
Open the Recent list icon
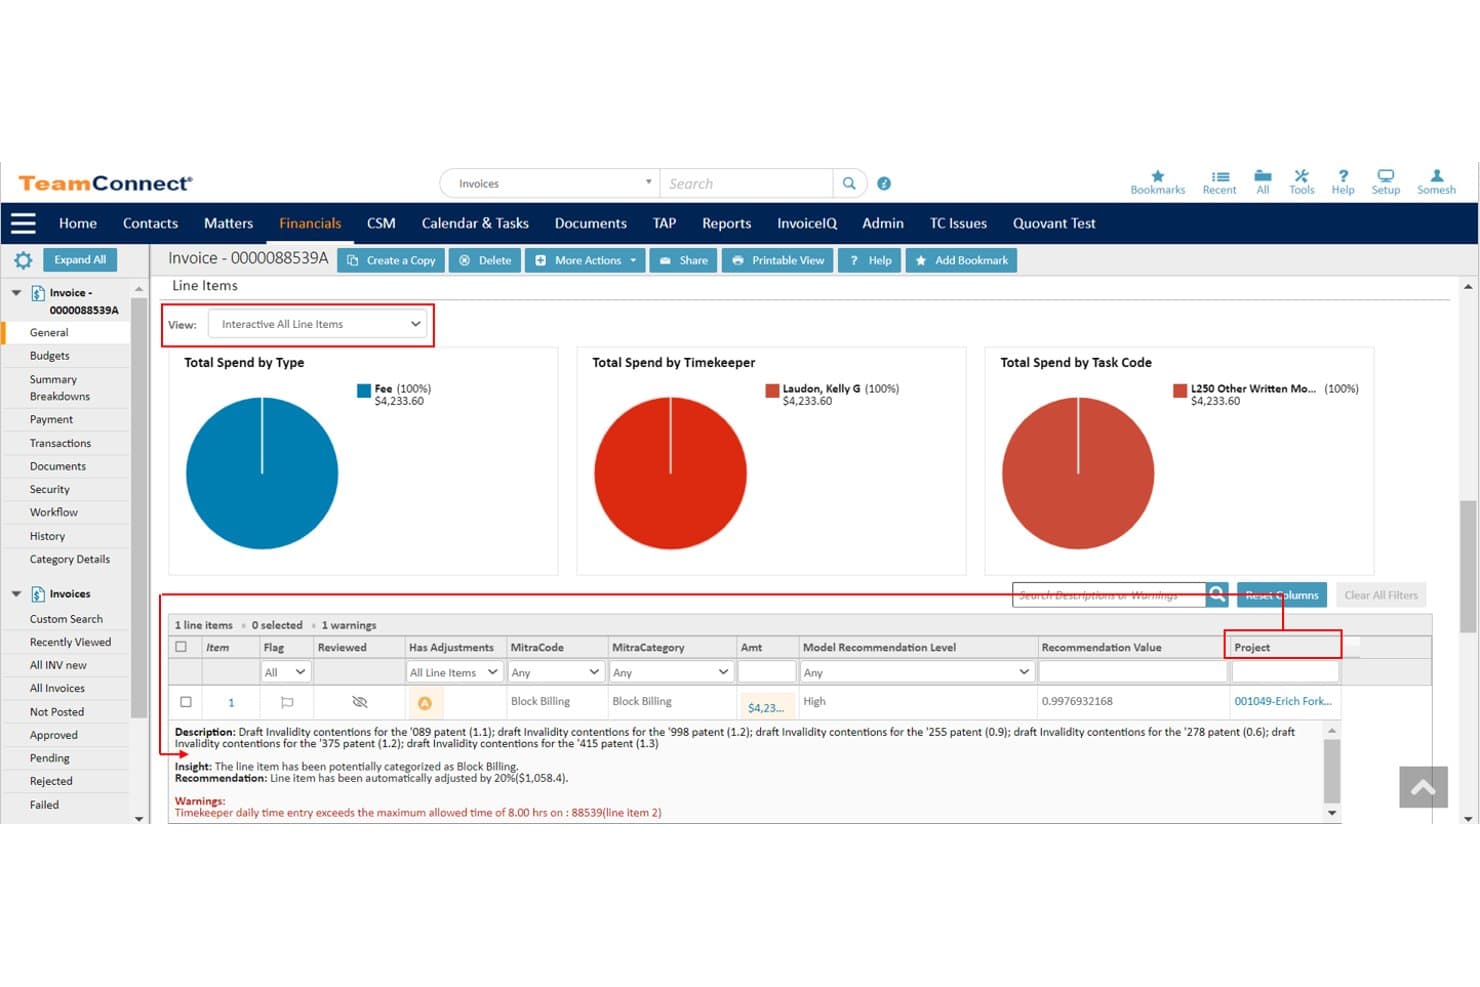coord(1220,176)
